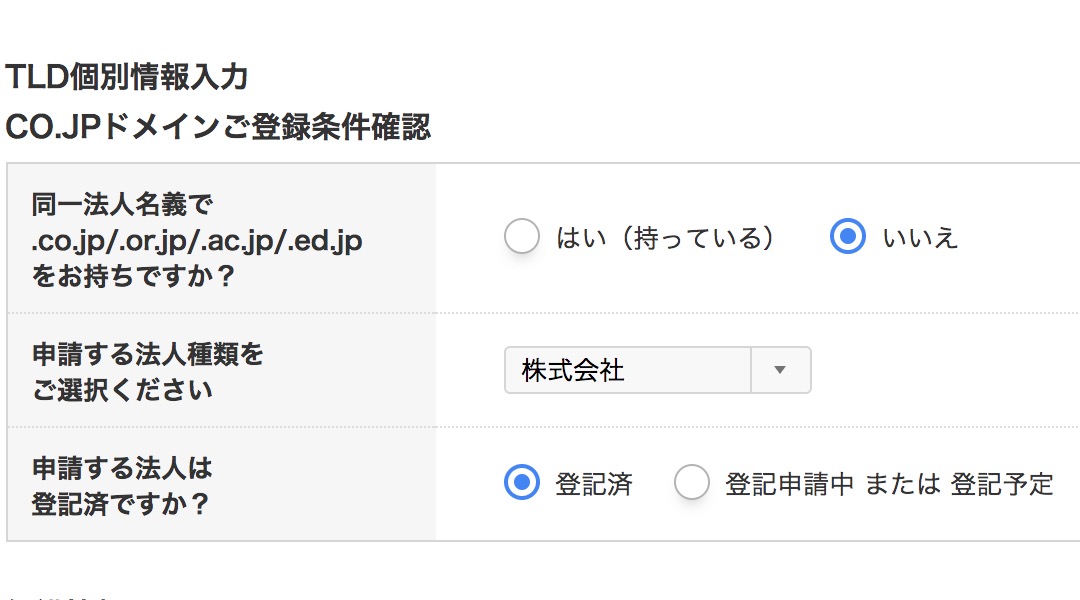The height and width of the screenshot is (600, 1080).
Task: Click the TLD個別情報入力 heading
Action: coord(127,76)
